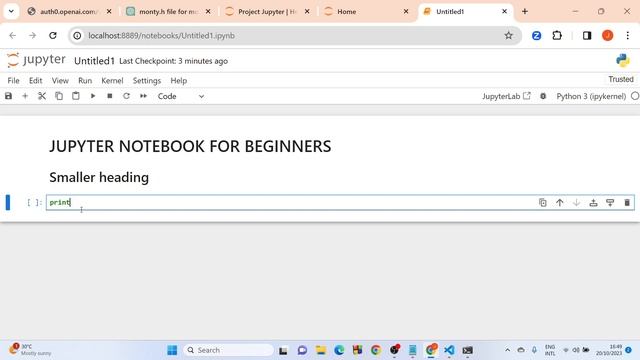The width and height of the screenshot is (640, 360).
Task: Open the Run menu
Action: (85, 80)
